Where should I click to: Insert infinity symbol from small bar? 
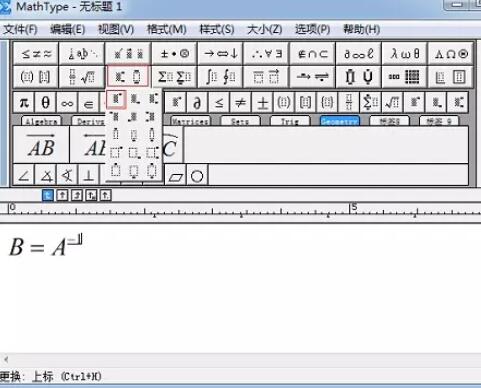(67, 102)
